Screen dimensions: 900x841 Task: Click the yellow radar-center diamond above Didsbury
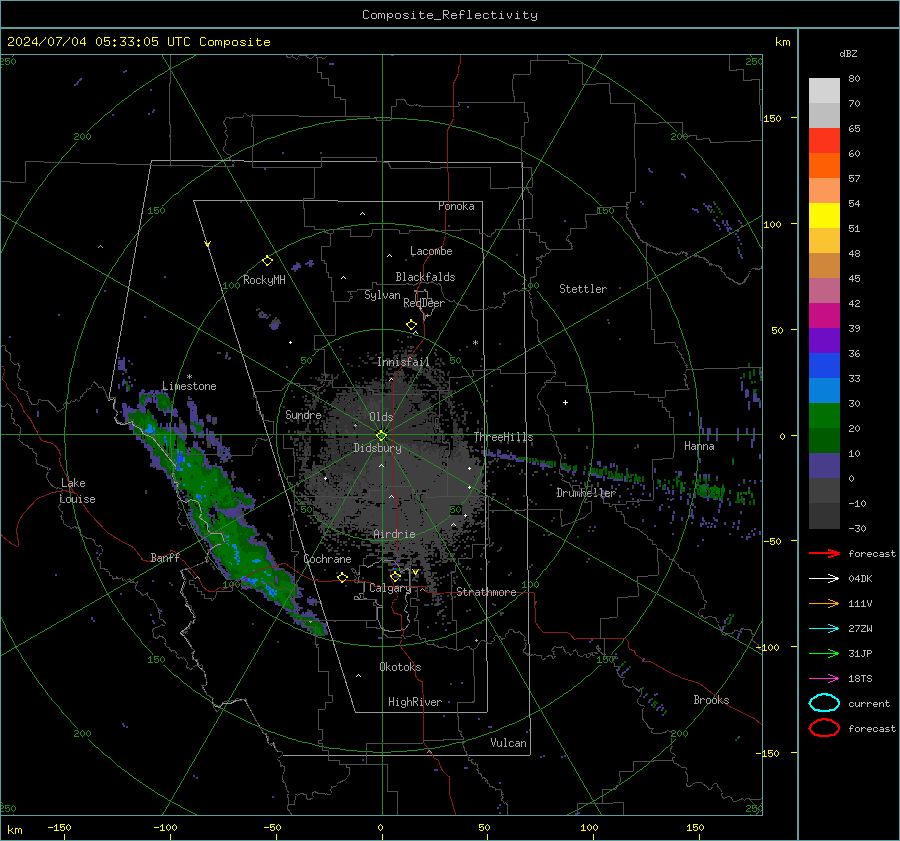[x=381, y=435]
